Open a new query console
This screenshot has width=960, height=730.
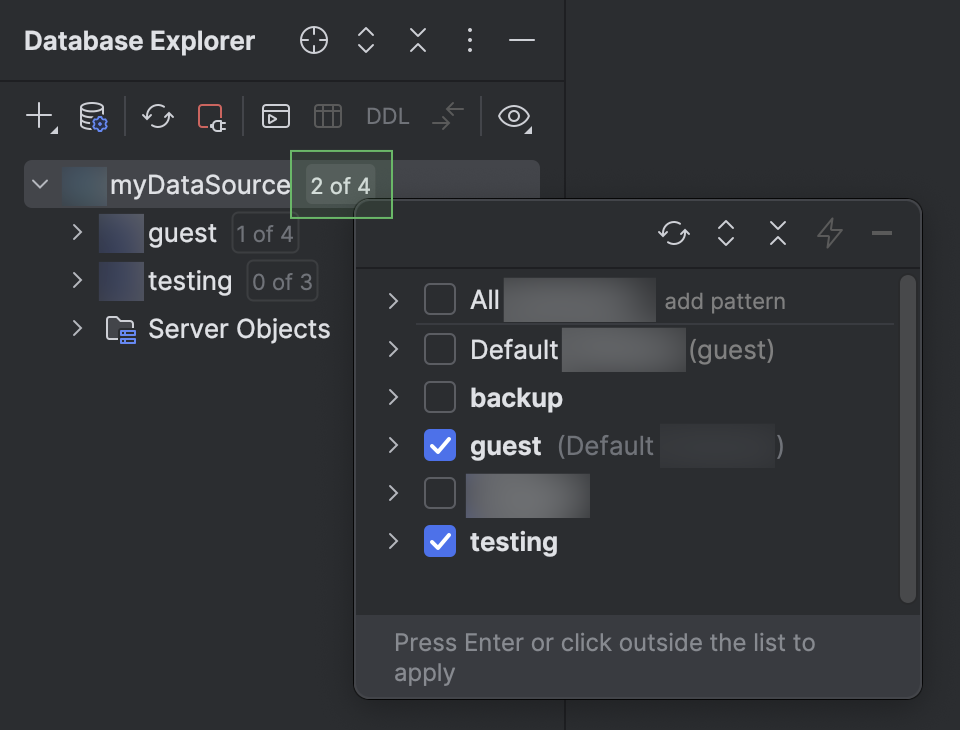click(x=275, y=116)
